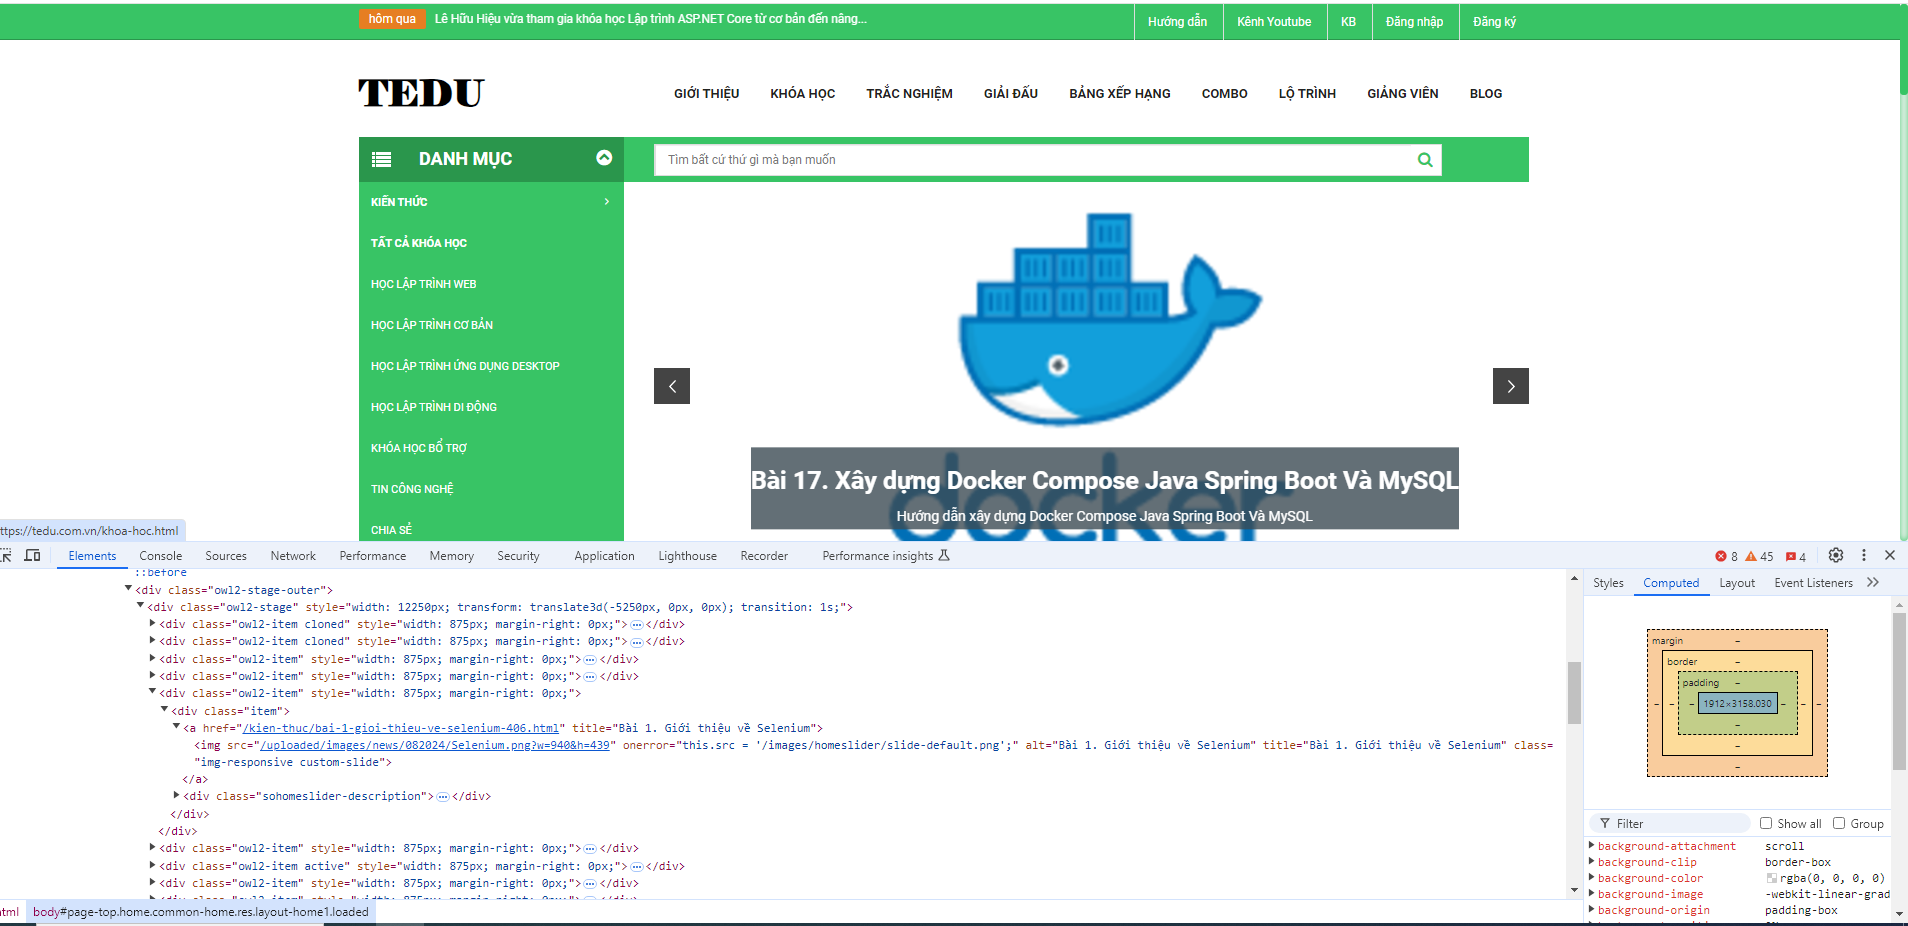The height and width of the screenshot is (926, 1908).
Task: Click the DANH MỤC list icon
Action: click(381, 159)
